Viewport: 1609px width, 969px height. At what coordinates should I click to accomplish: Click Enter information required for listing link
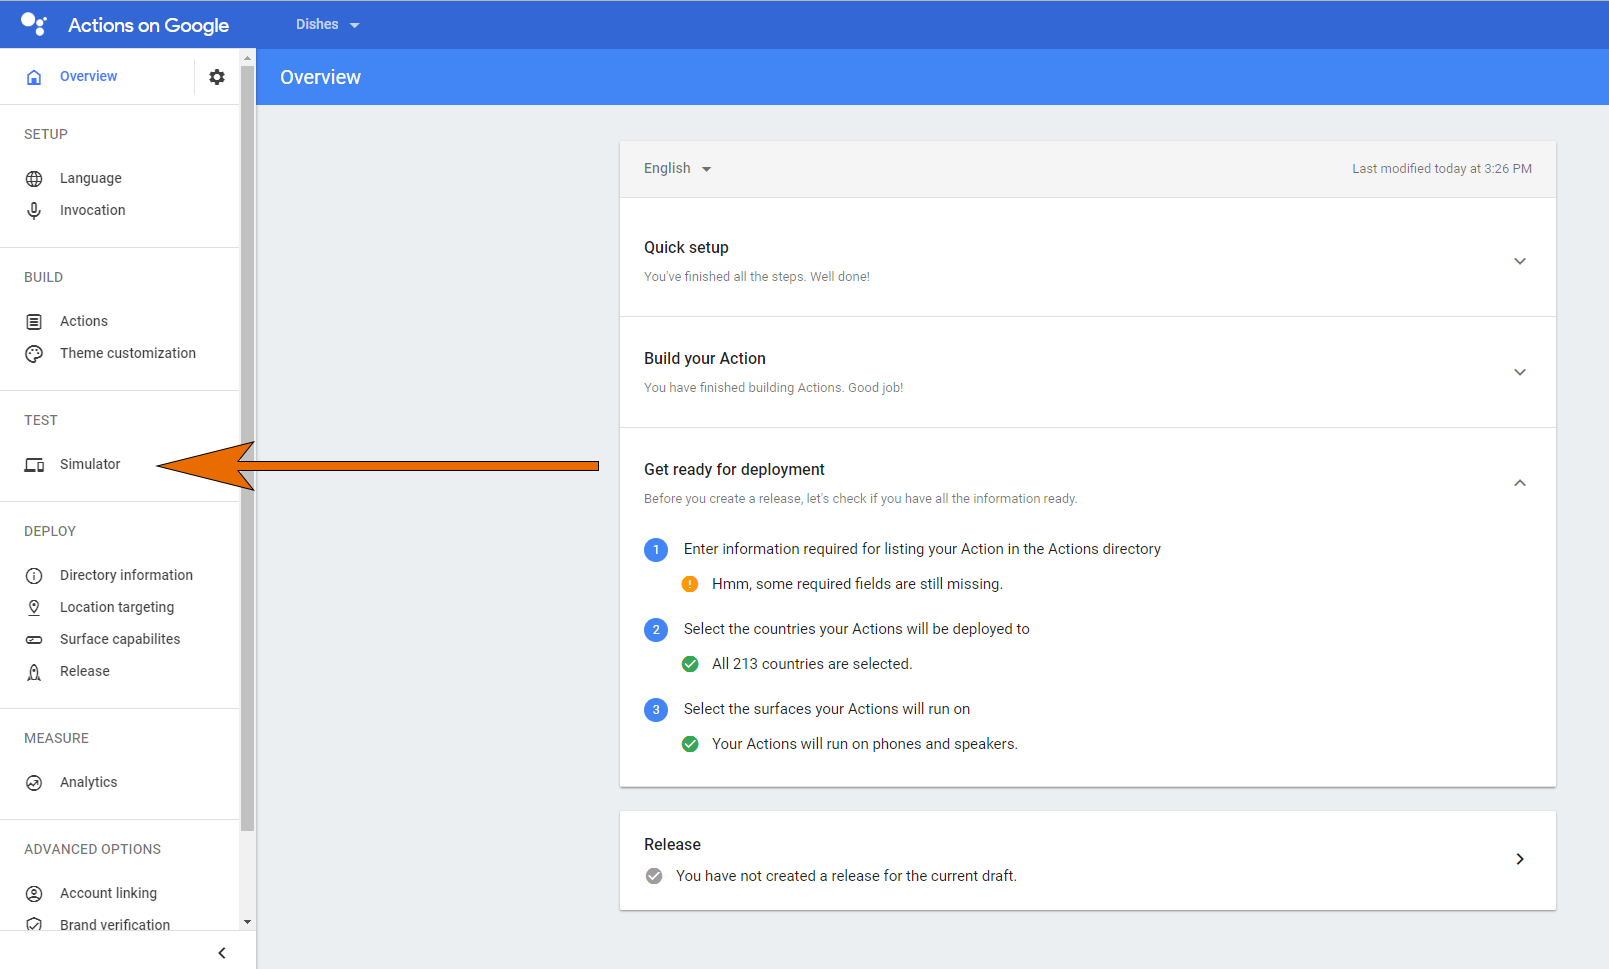pos(921,549)
